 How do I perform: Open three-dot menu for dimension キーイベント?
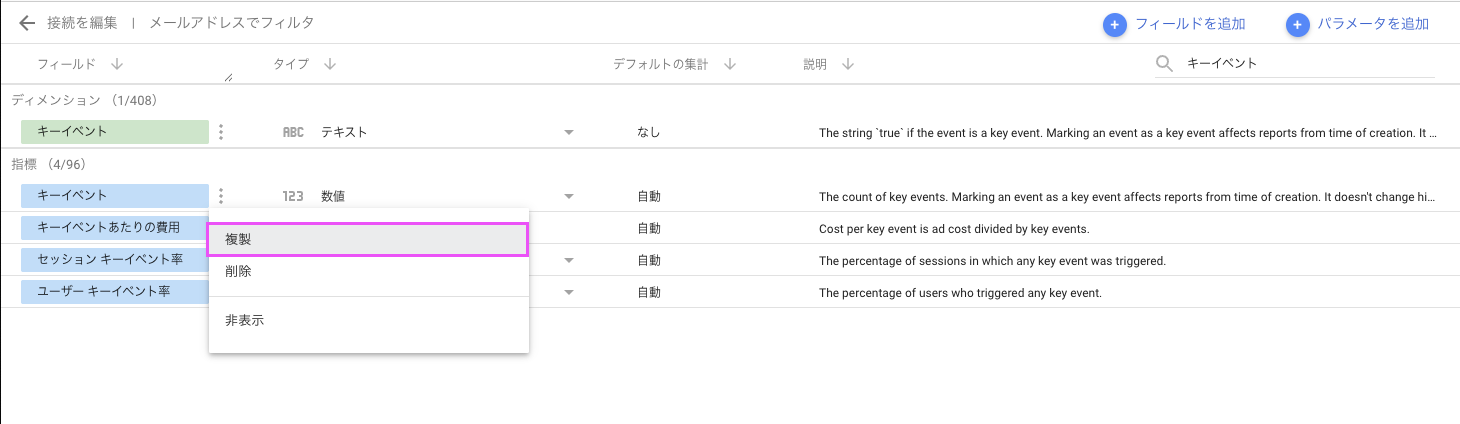click(221, 132)
